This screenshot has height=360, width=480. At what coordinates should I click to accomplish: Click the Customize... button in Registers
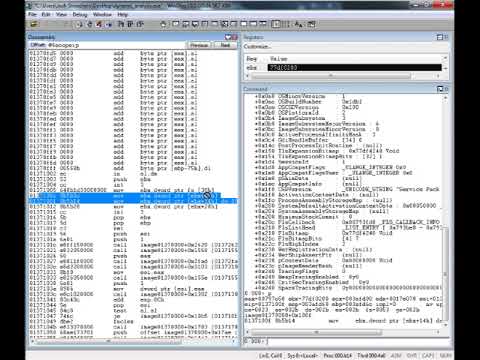coord(257,47)
